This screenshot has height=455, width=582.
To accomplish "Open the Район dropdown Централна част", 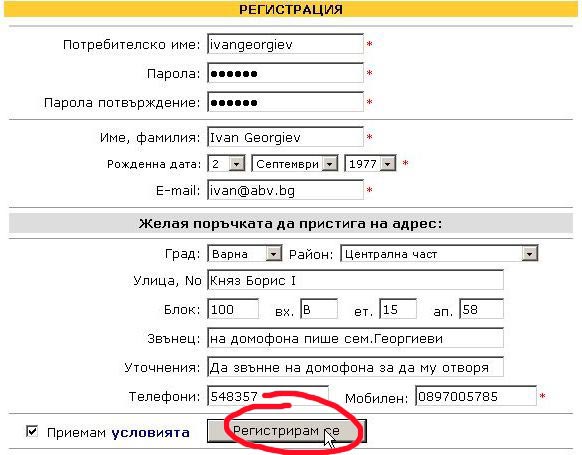I will [x=439, y=254].
